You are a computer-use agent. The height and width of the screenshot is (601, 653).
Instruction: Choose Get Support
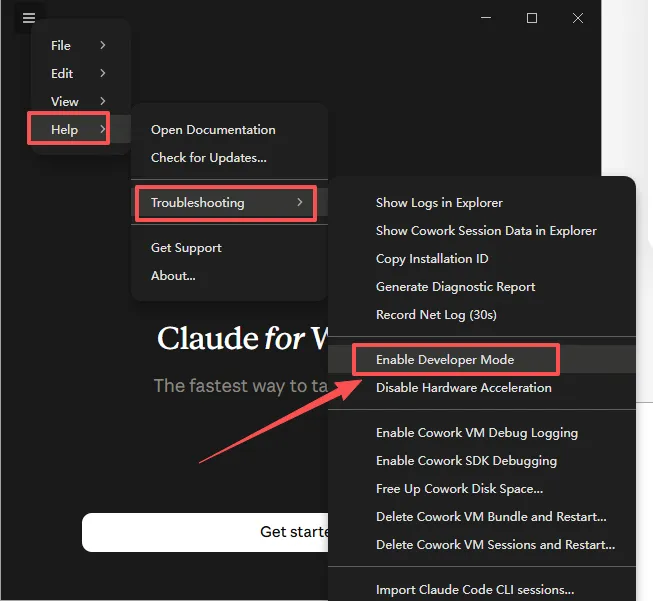(229, 247)
